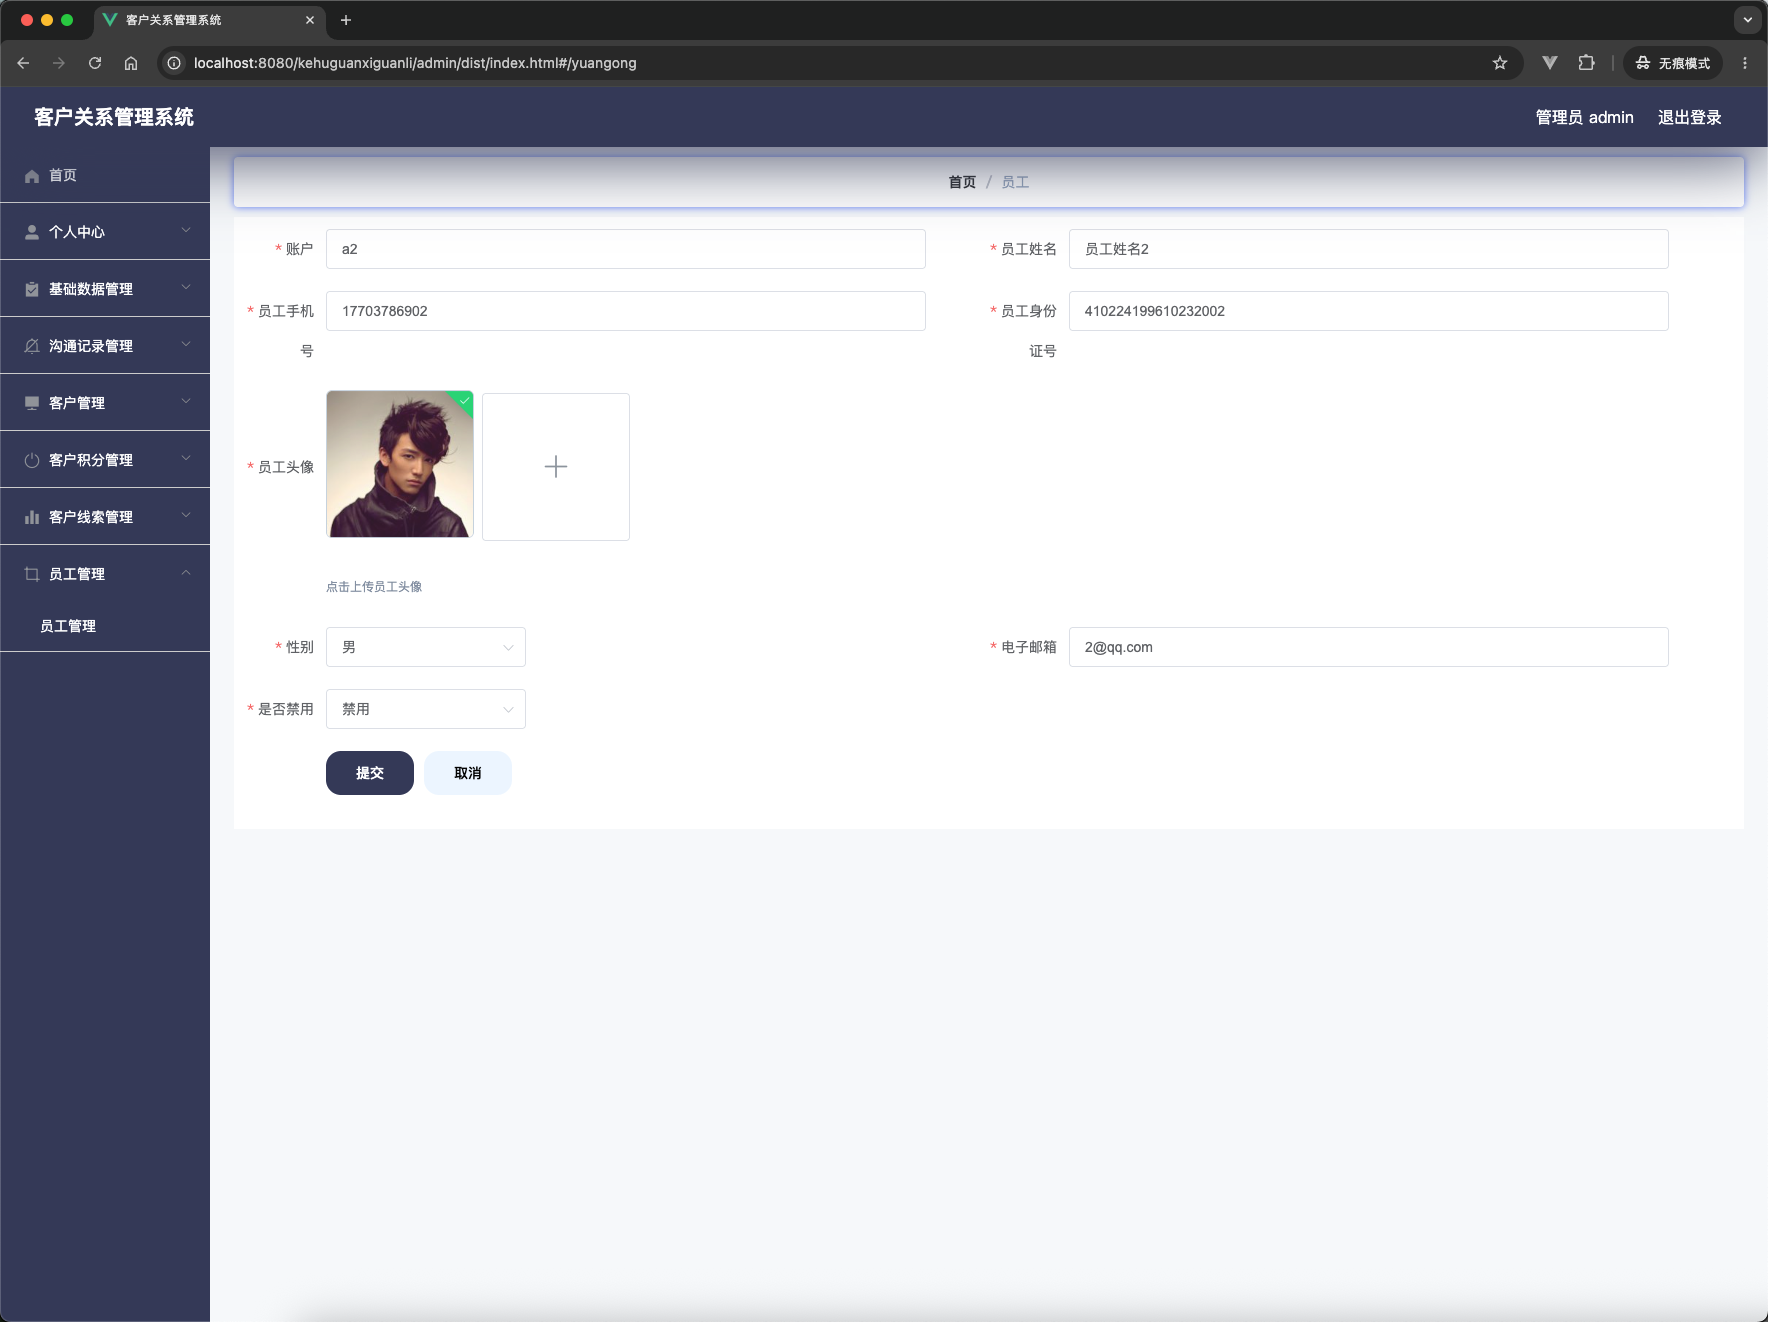Click 退出登录 to log out
The image size is (1768, 1322).
(1690, 117)
